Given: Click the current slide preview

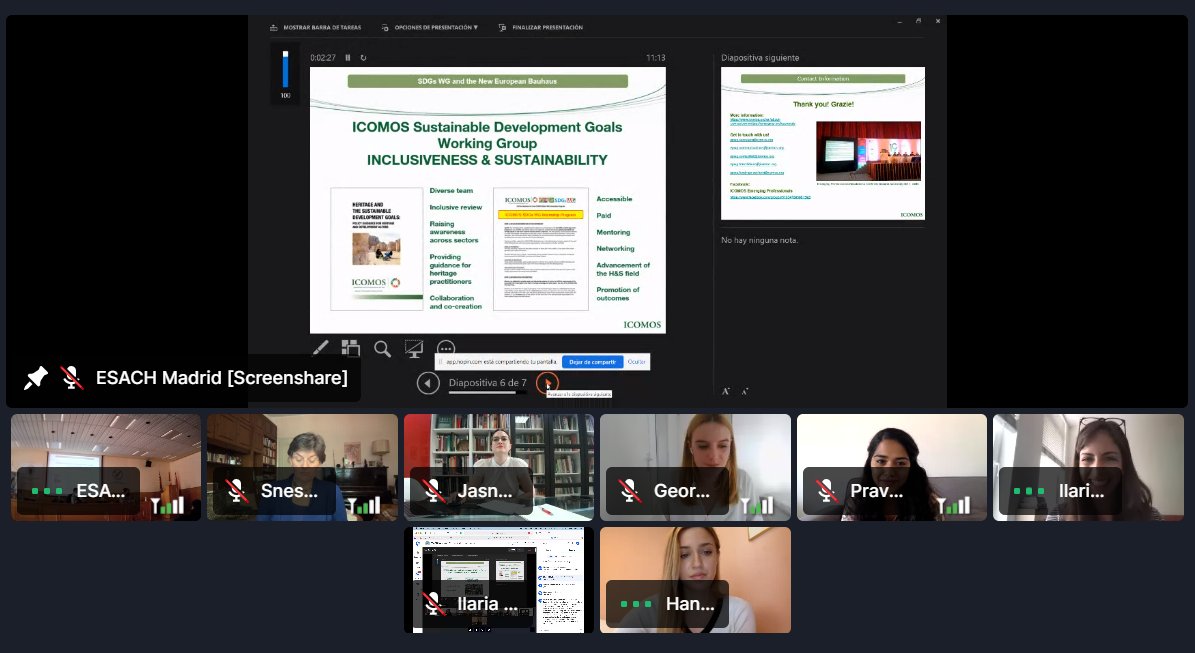Looking at the screenshot, I should pyautogui.click(x=488, y=200).
